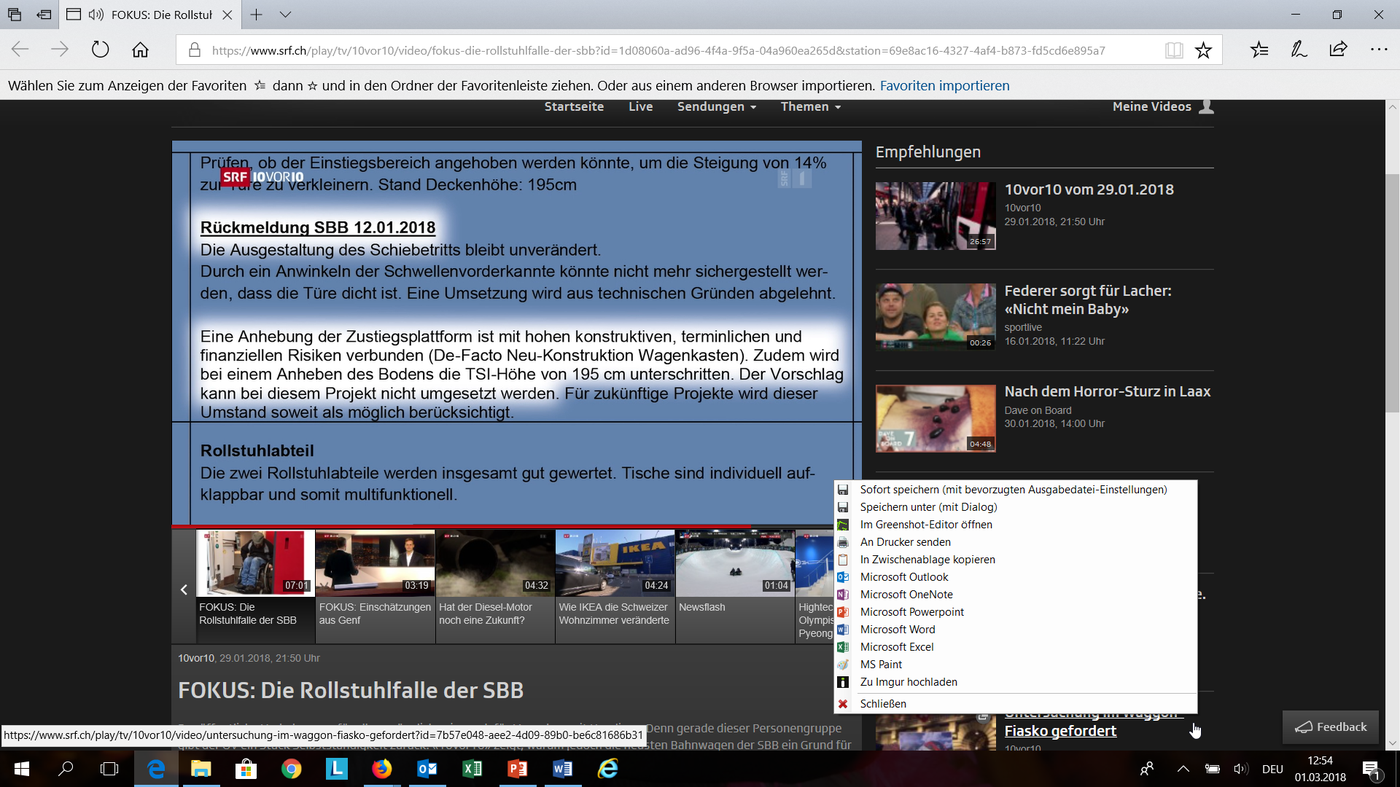Open Windows Start menu
This screenshot has height=787, width=1400.
click(21, 769)
